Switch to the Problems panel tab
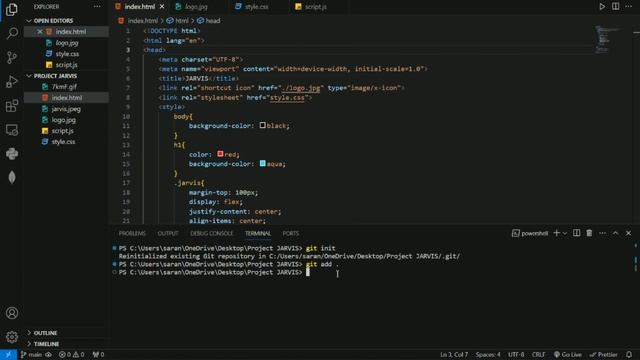640x360 pixels. pyautogui.click(x=132, y=233)
